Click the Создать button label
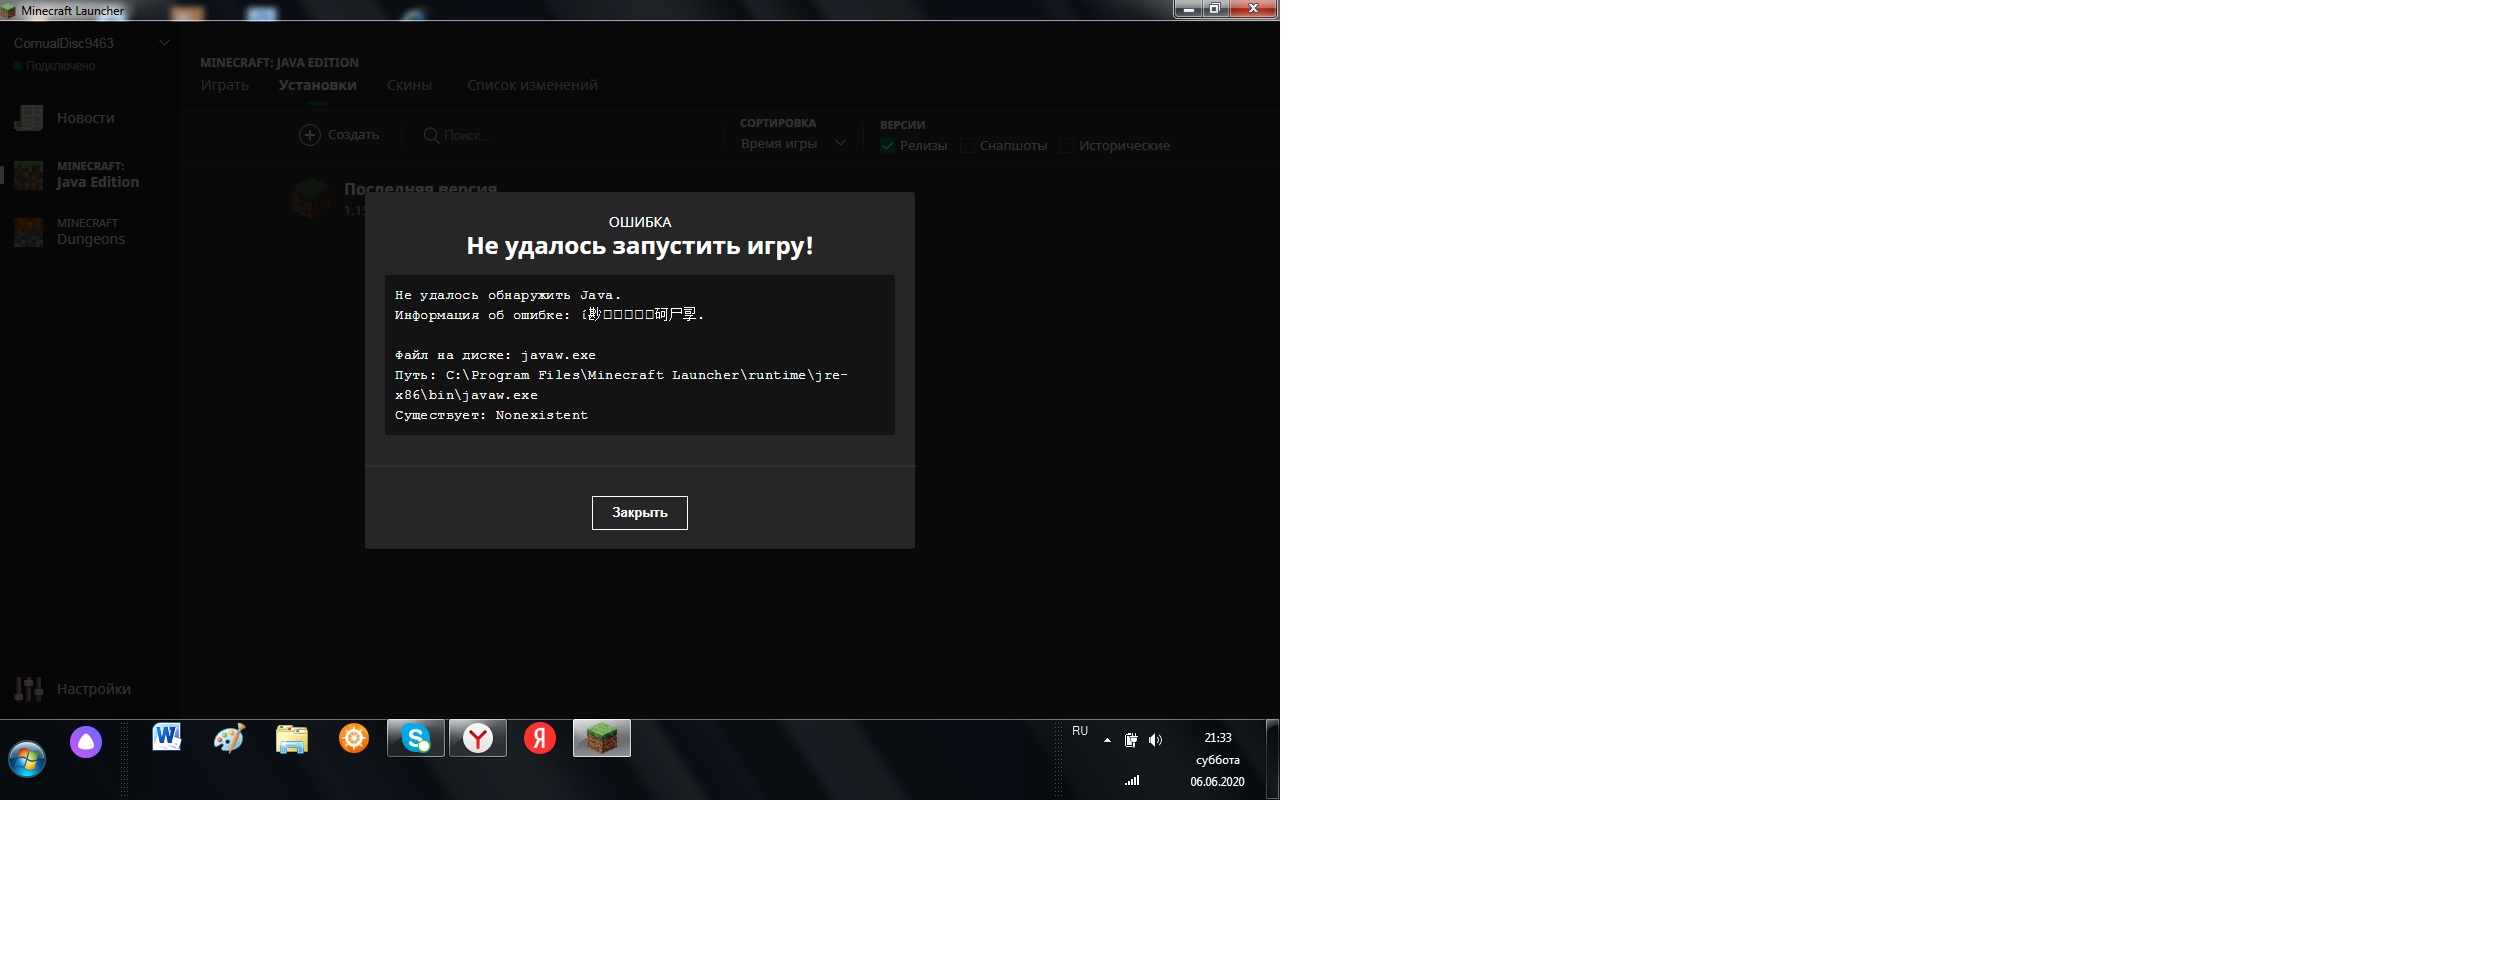This screenshot has width=2510, height=956. [x=353, y=135]
